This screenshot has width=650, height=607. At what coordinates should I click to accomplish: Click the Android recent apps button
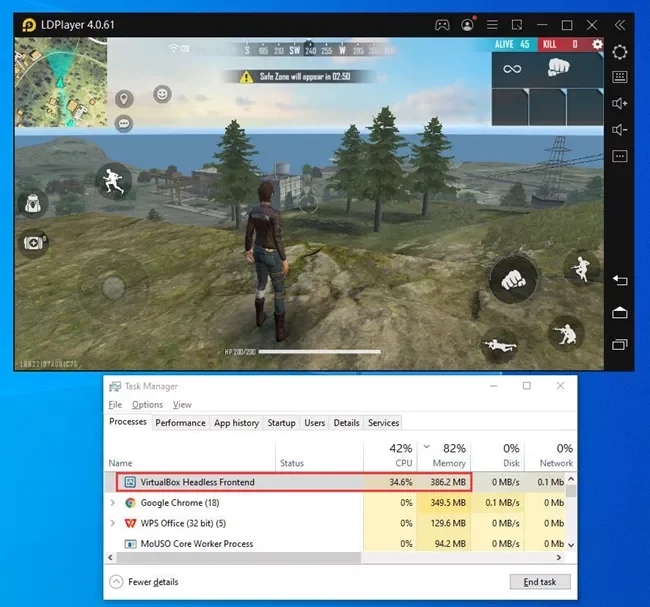(x=620, y=344)
